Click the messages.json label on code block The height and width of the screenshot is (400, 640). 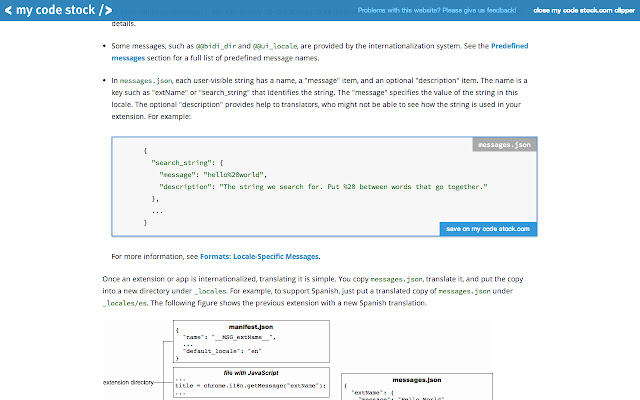(503, 145)
